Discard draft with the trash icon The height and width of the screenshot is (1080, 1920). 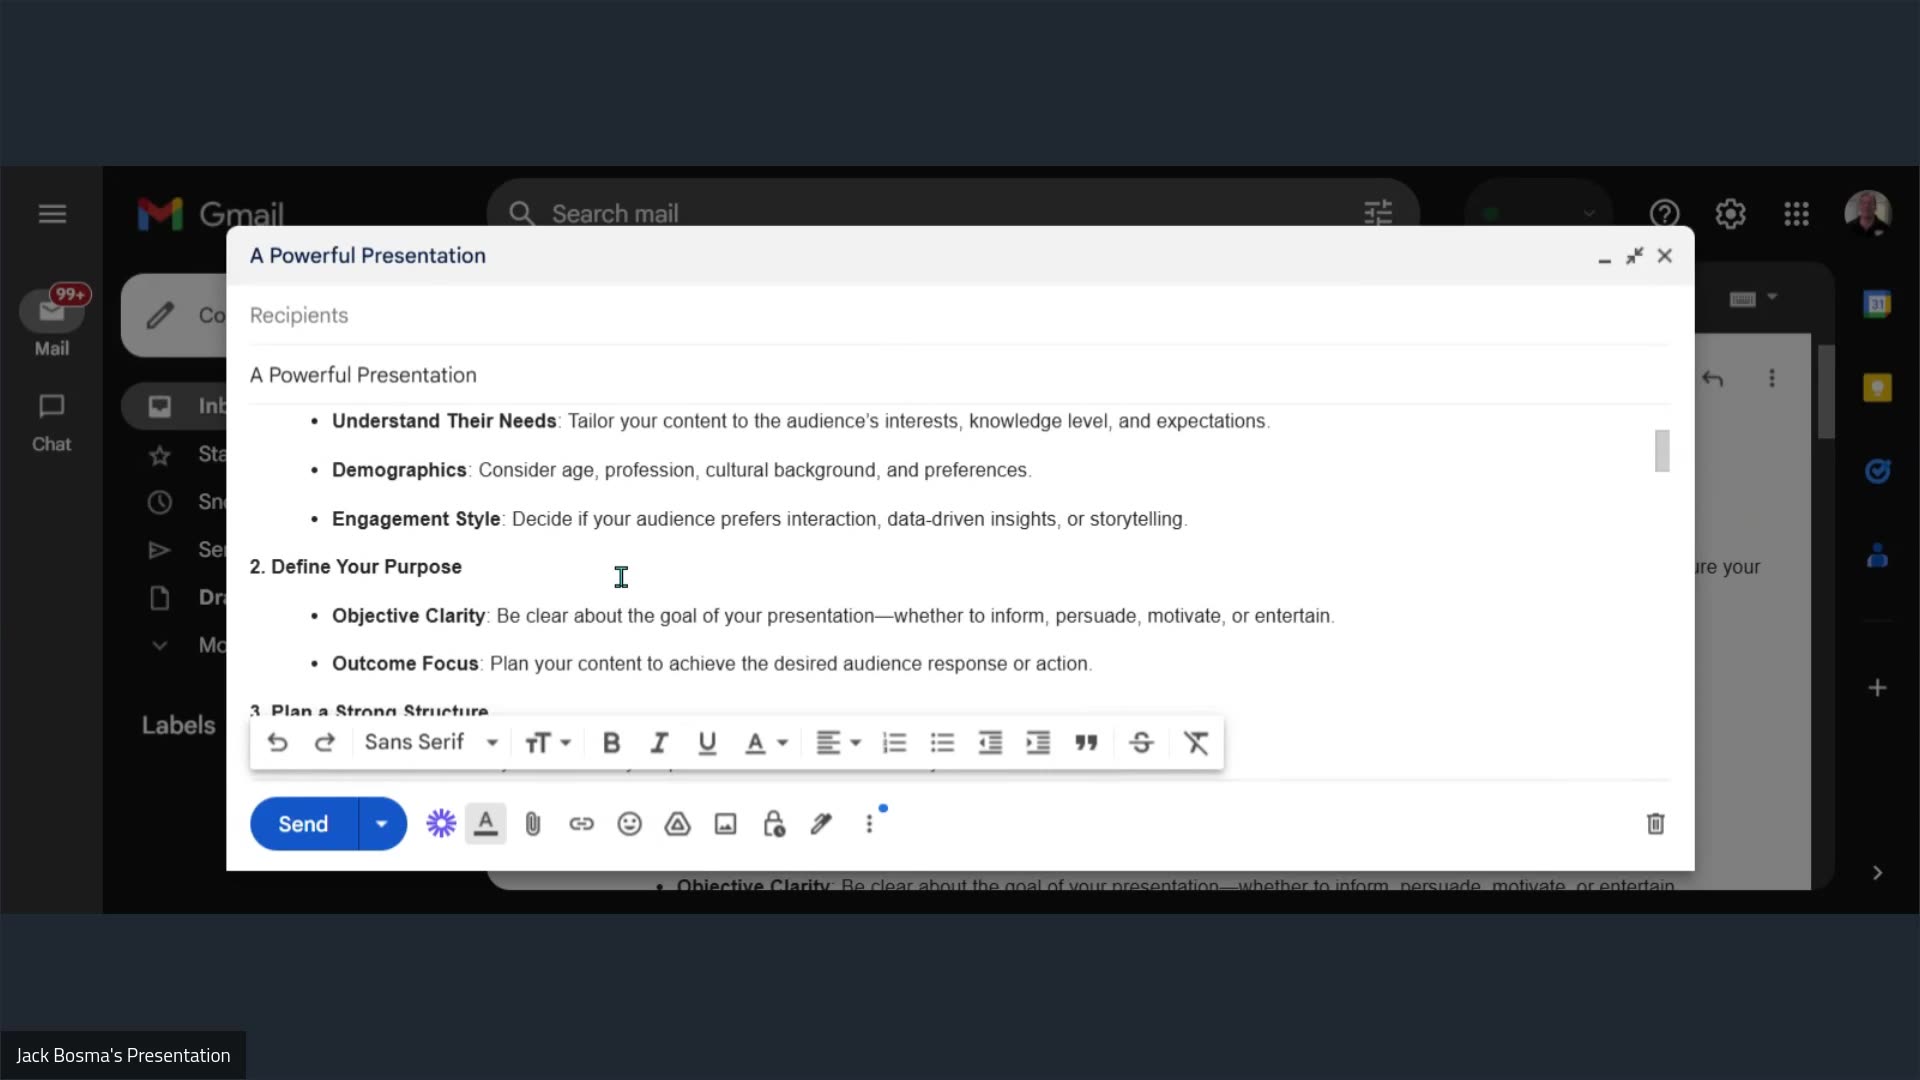point(1655,824)
